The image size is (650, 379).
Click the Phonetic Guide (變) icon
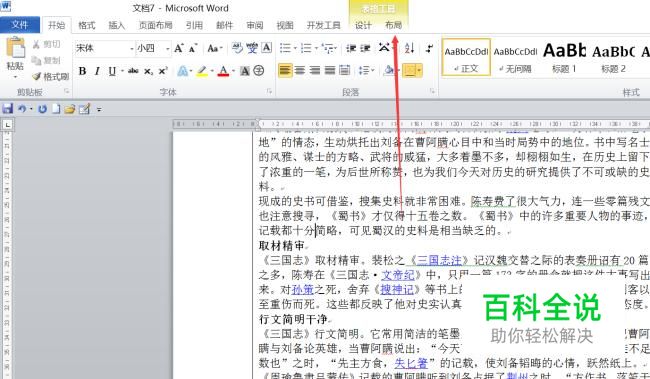tap(252, 48)
